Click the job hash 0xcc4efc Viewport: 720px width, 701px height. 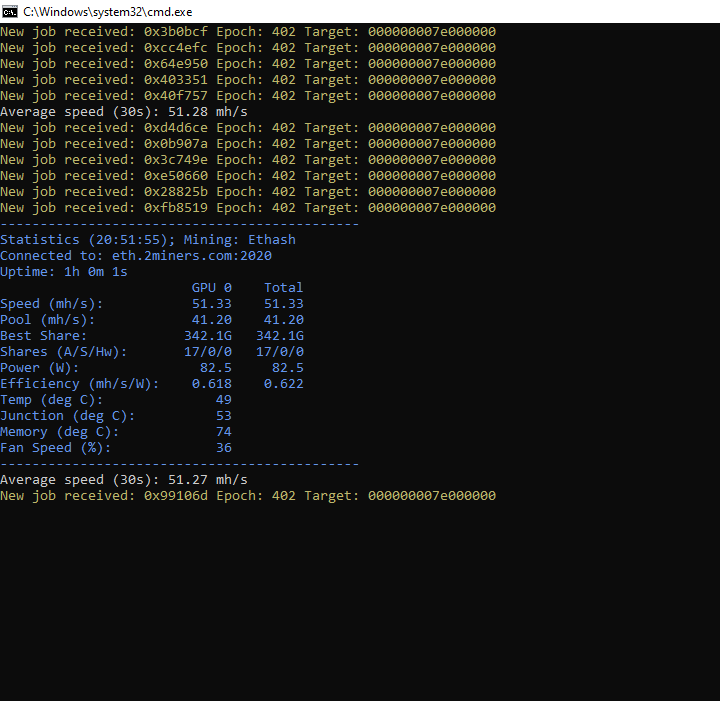click(x=176, y=48)
